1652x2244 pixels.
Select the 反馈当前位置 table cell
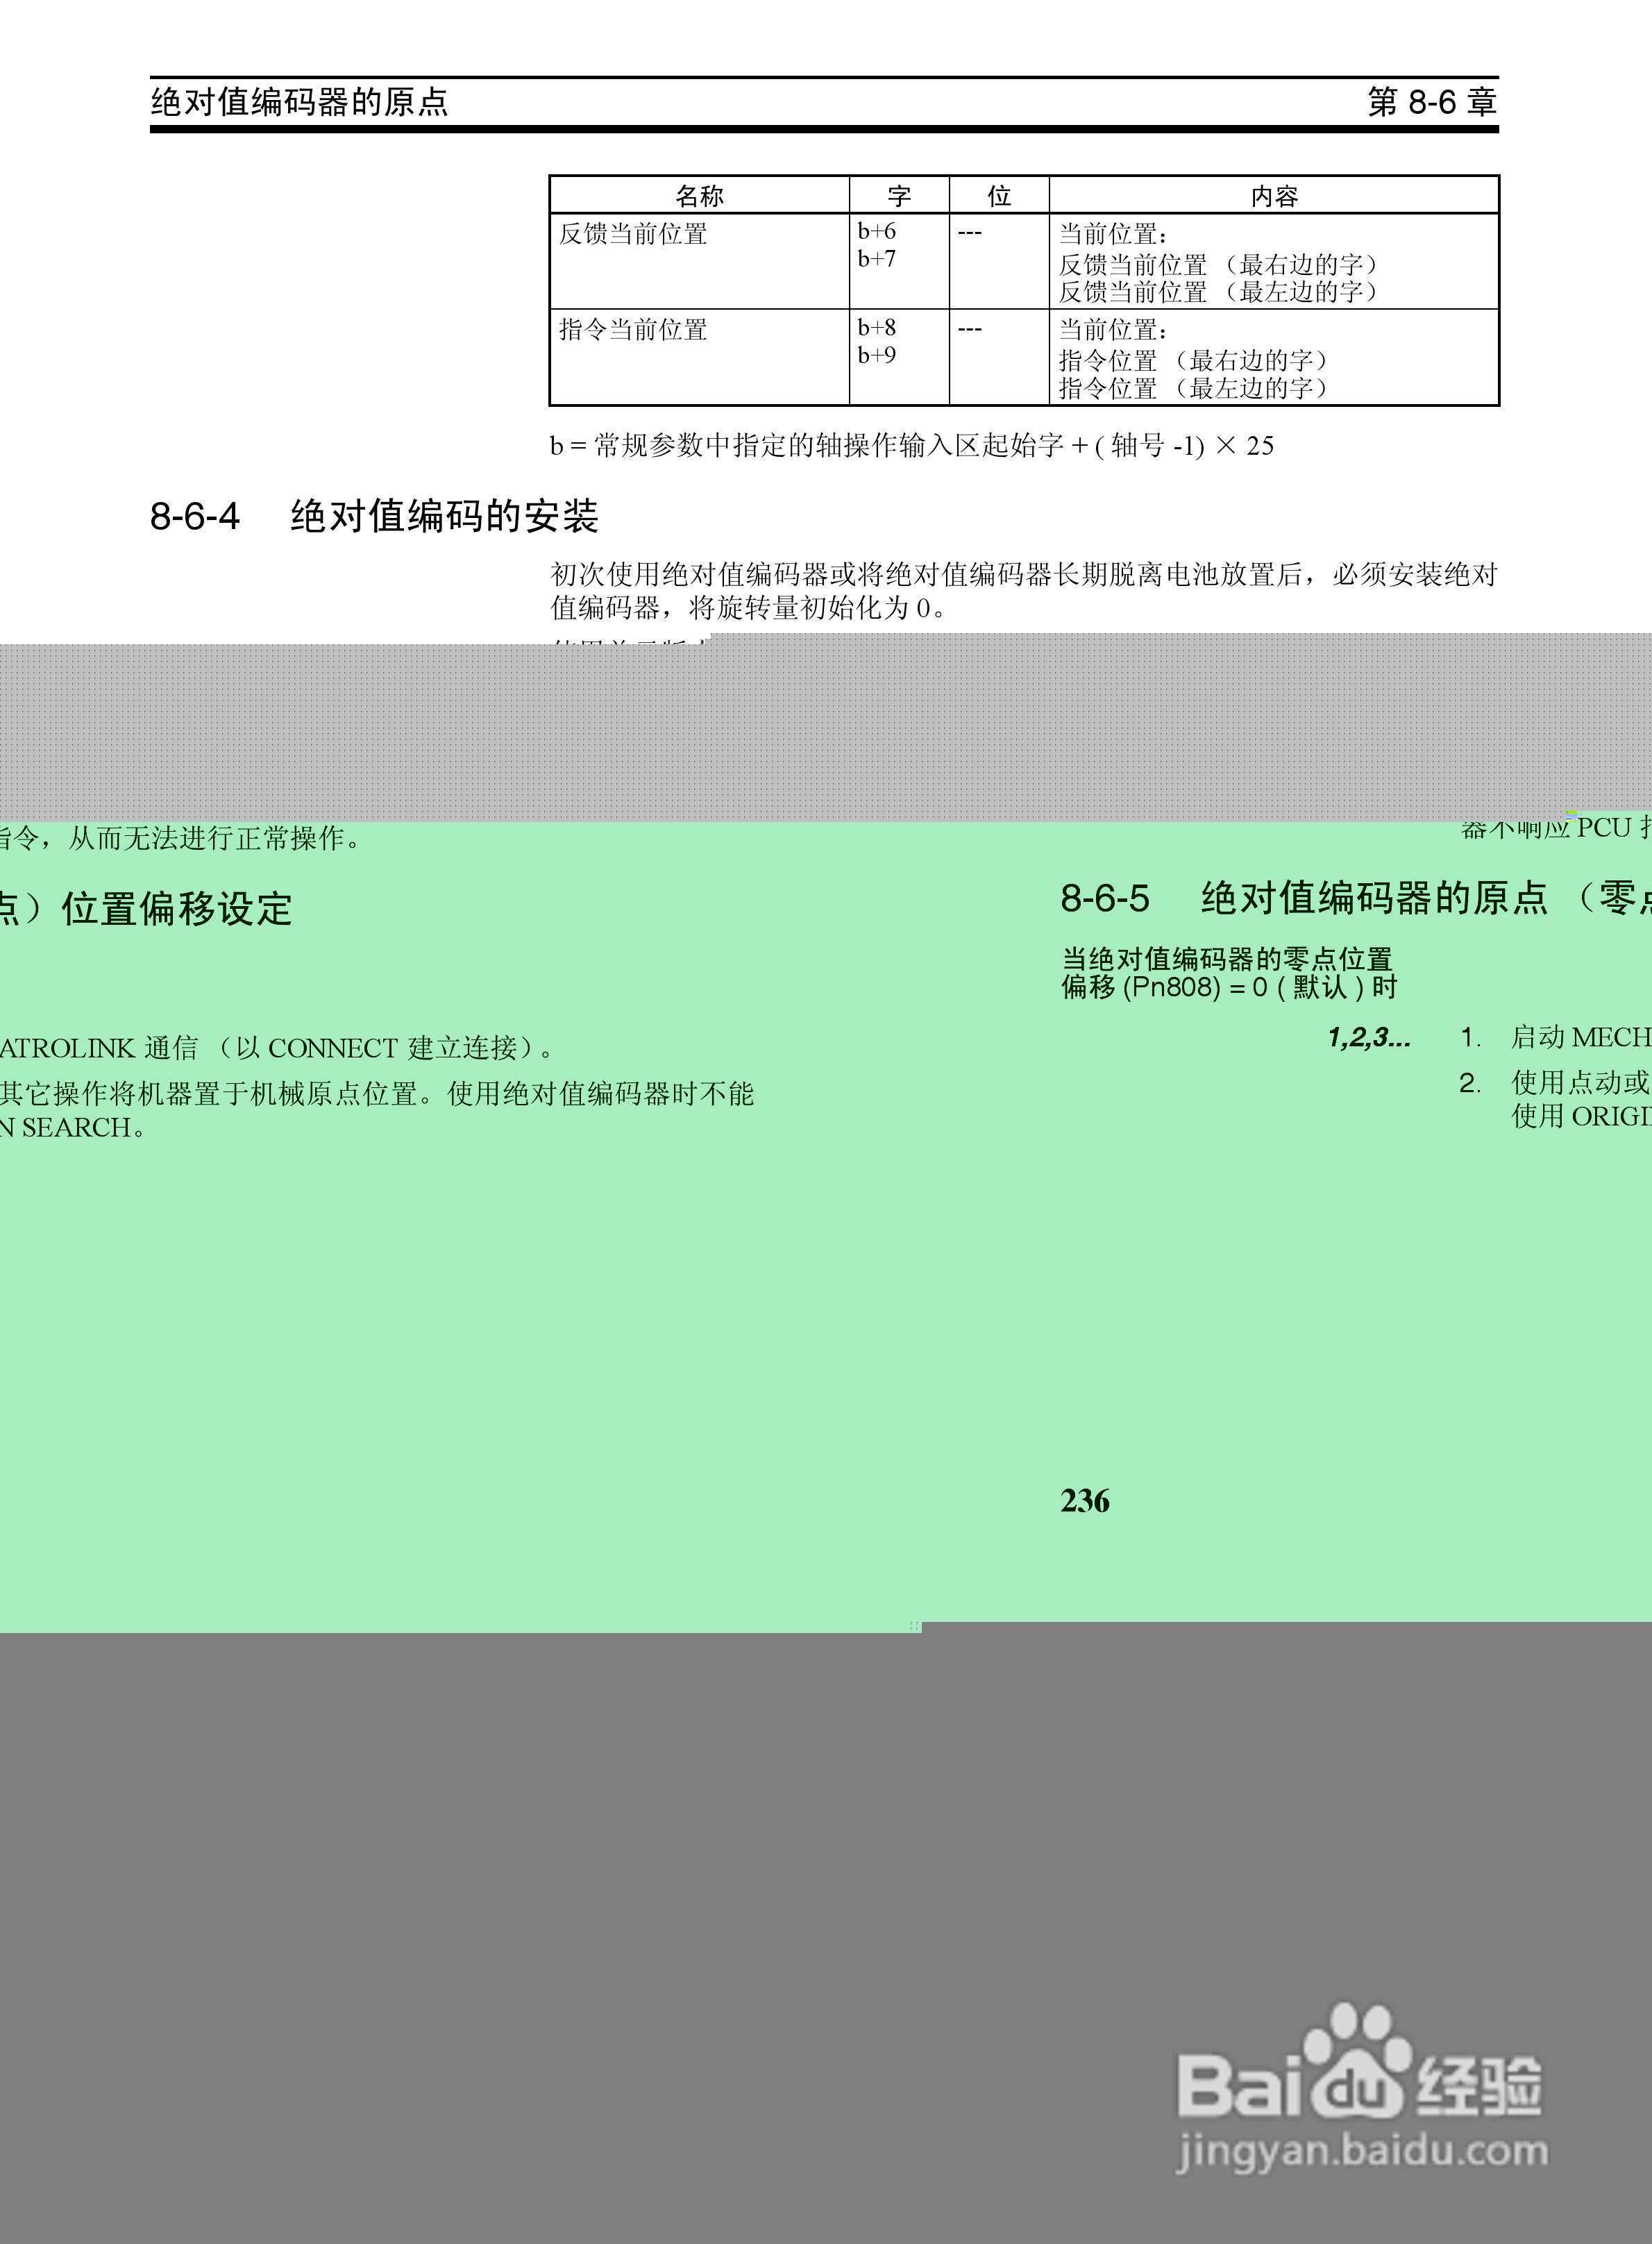click(633, 234)
